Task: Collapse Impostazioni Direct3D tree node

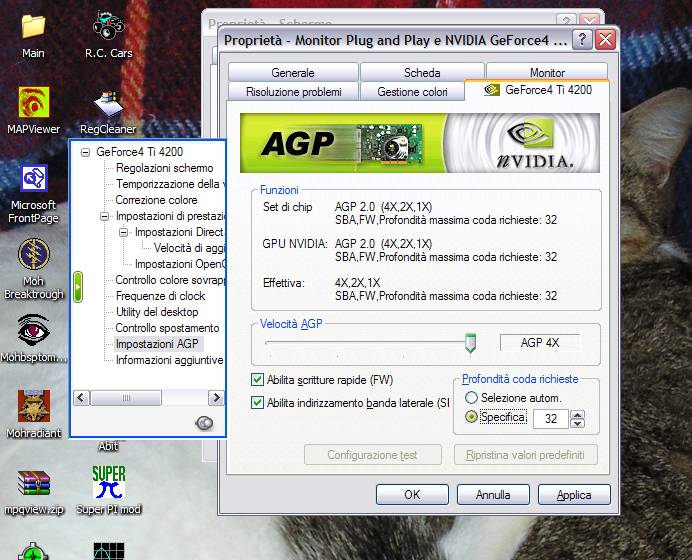Action: coord(124,232)
